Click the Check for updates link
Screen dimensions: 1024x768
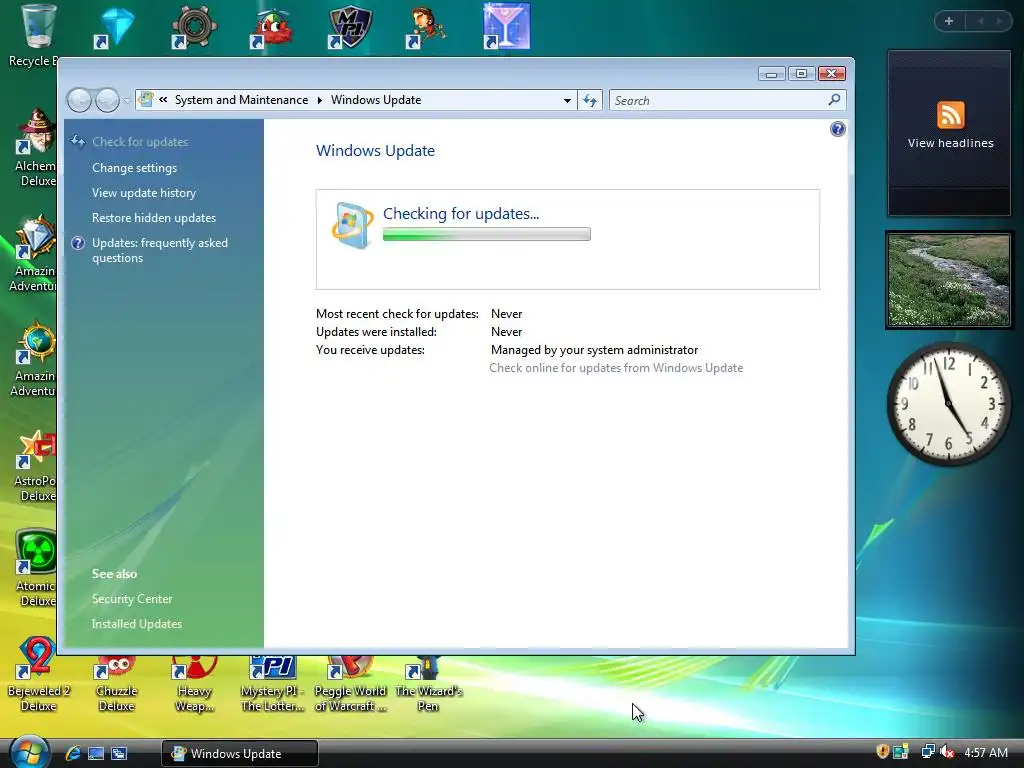click(x=140, y=142)
